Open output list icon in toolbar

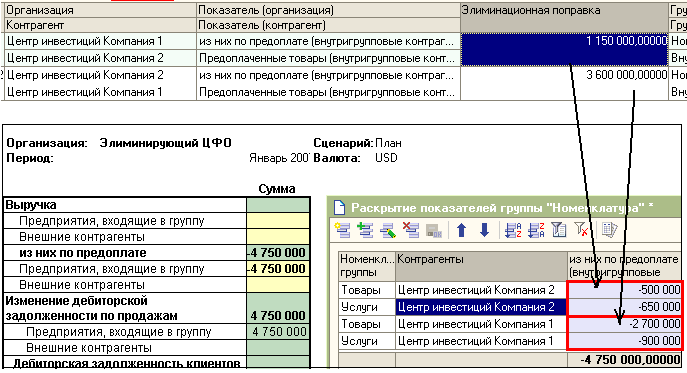609,230
